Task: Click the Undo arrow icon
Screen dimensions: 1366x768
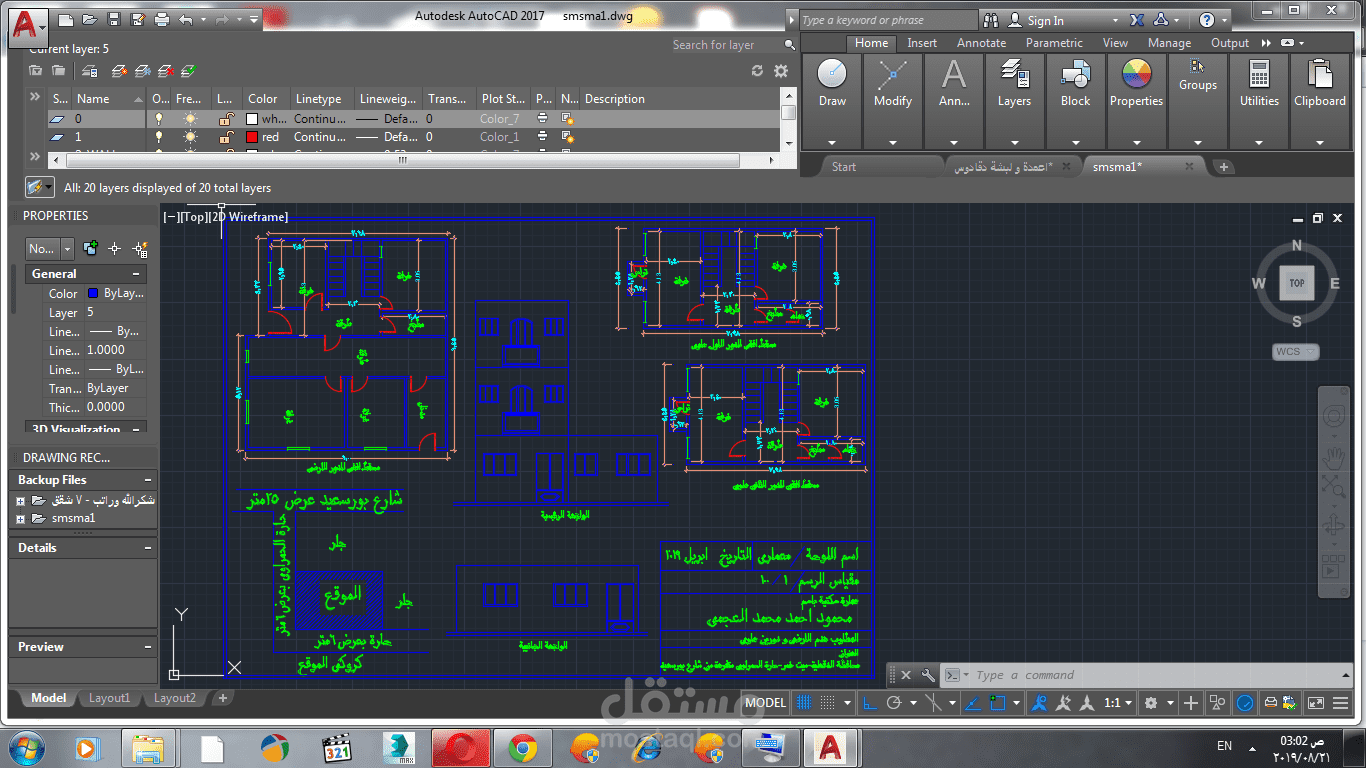Action: [x=186, y=19]
